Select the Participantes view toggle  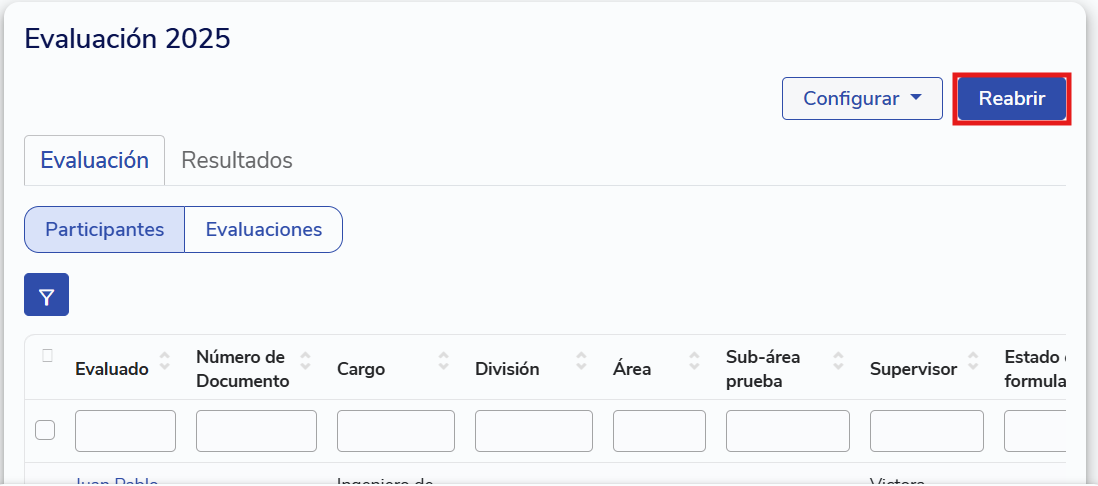pos(105,229)
